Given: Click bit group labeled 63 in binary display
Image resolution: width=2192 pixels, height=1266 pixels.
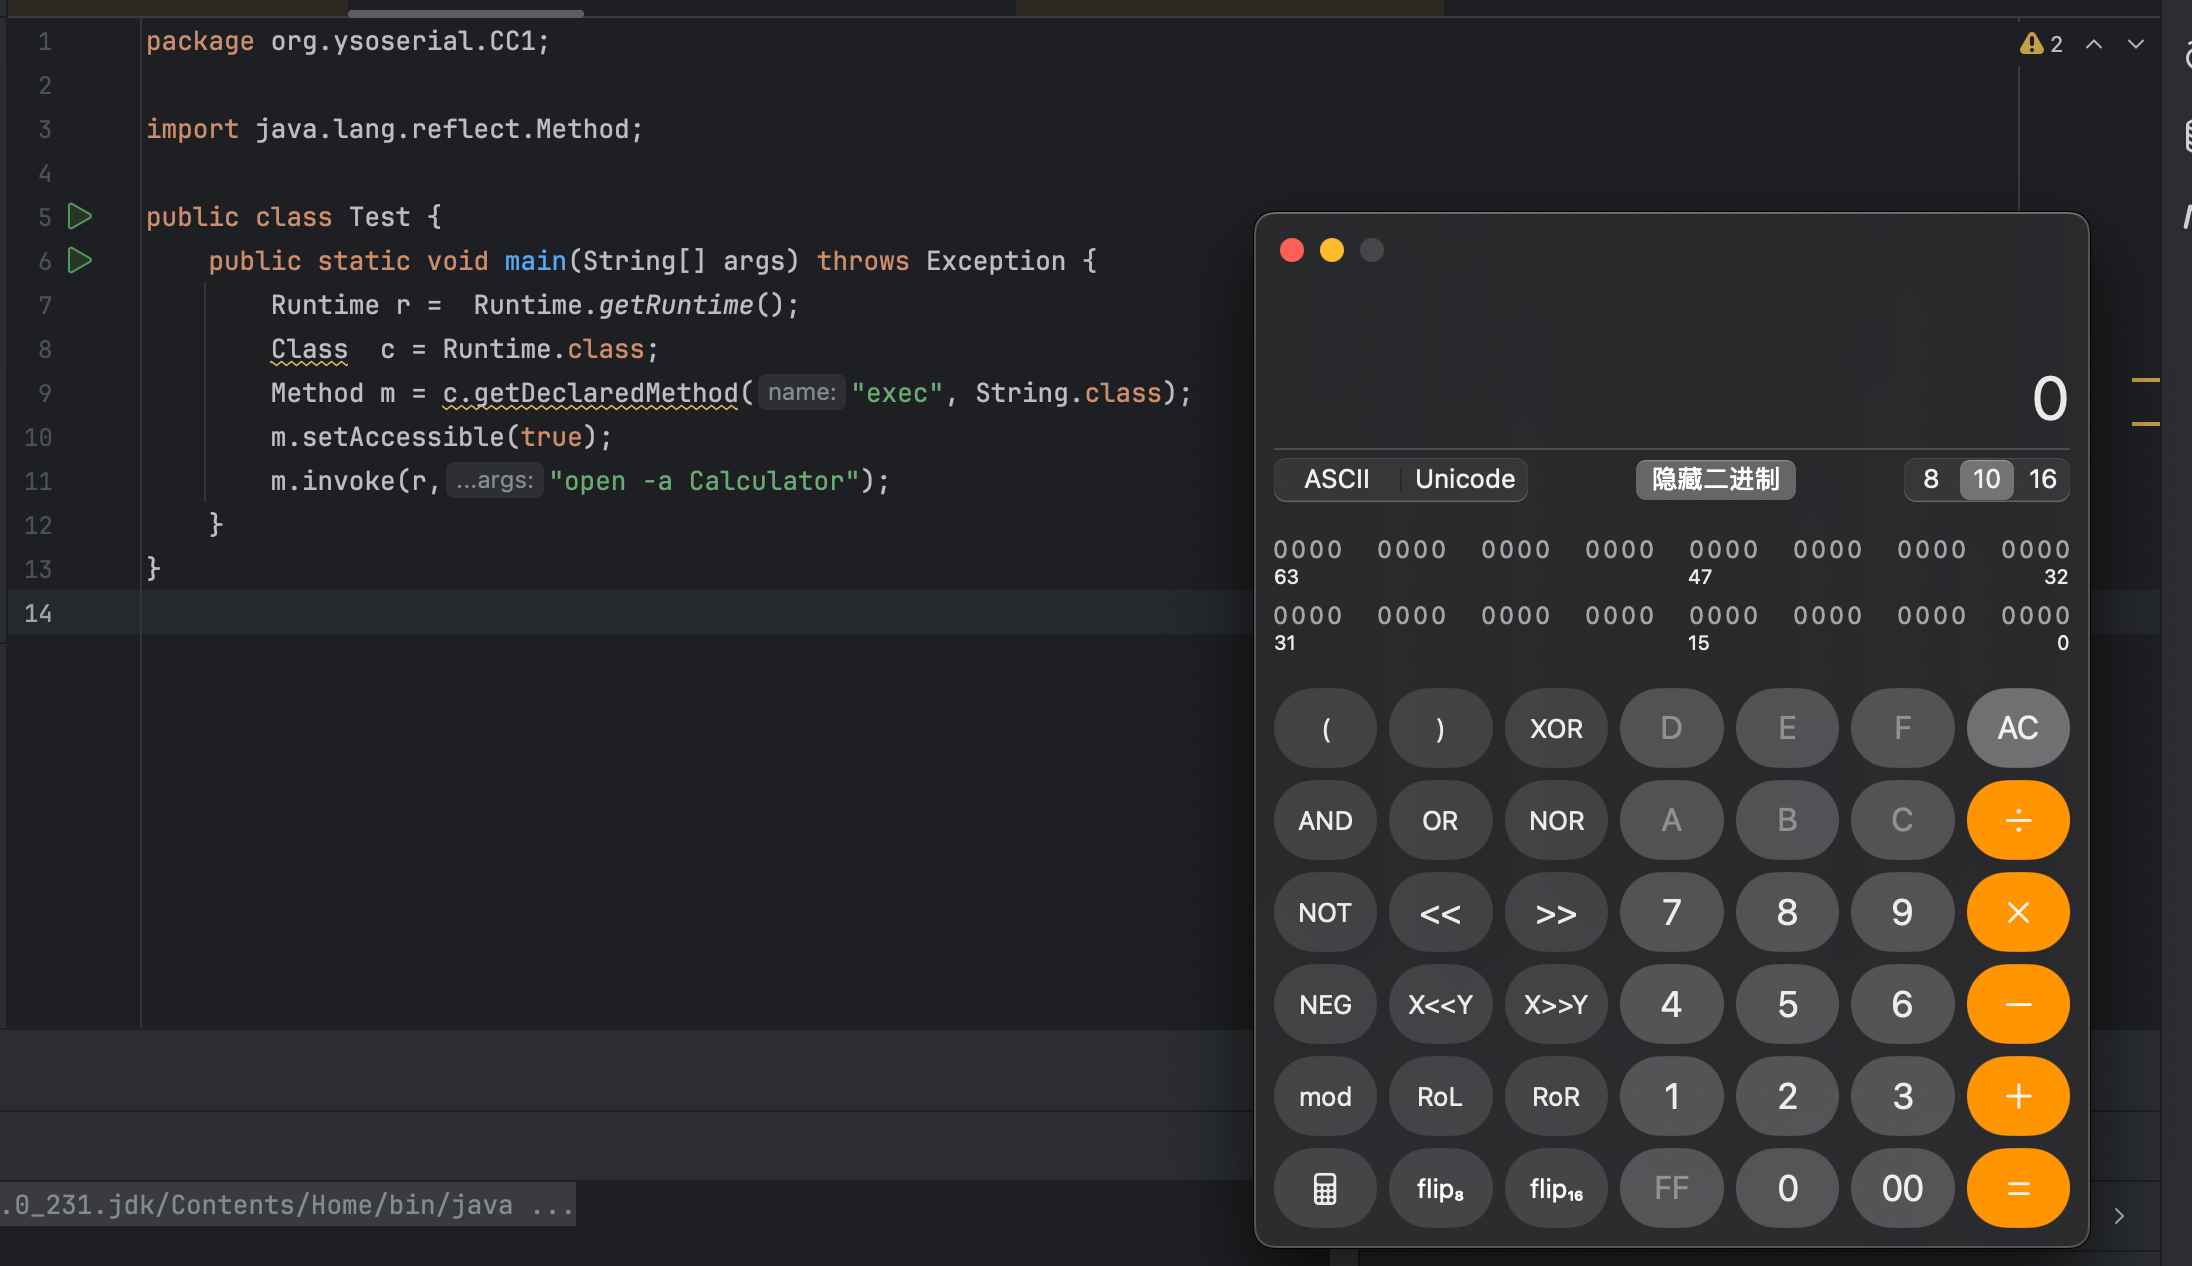Looking at the screenshot, I should pos(1307,550).
